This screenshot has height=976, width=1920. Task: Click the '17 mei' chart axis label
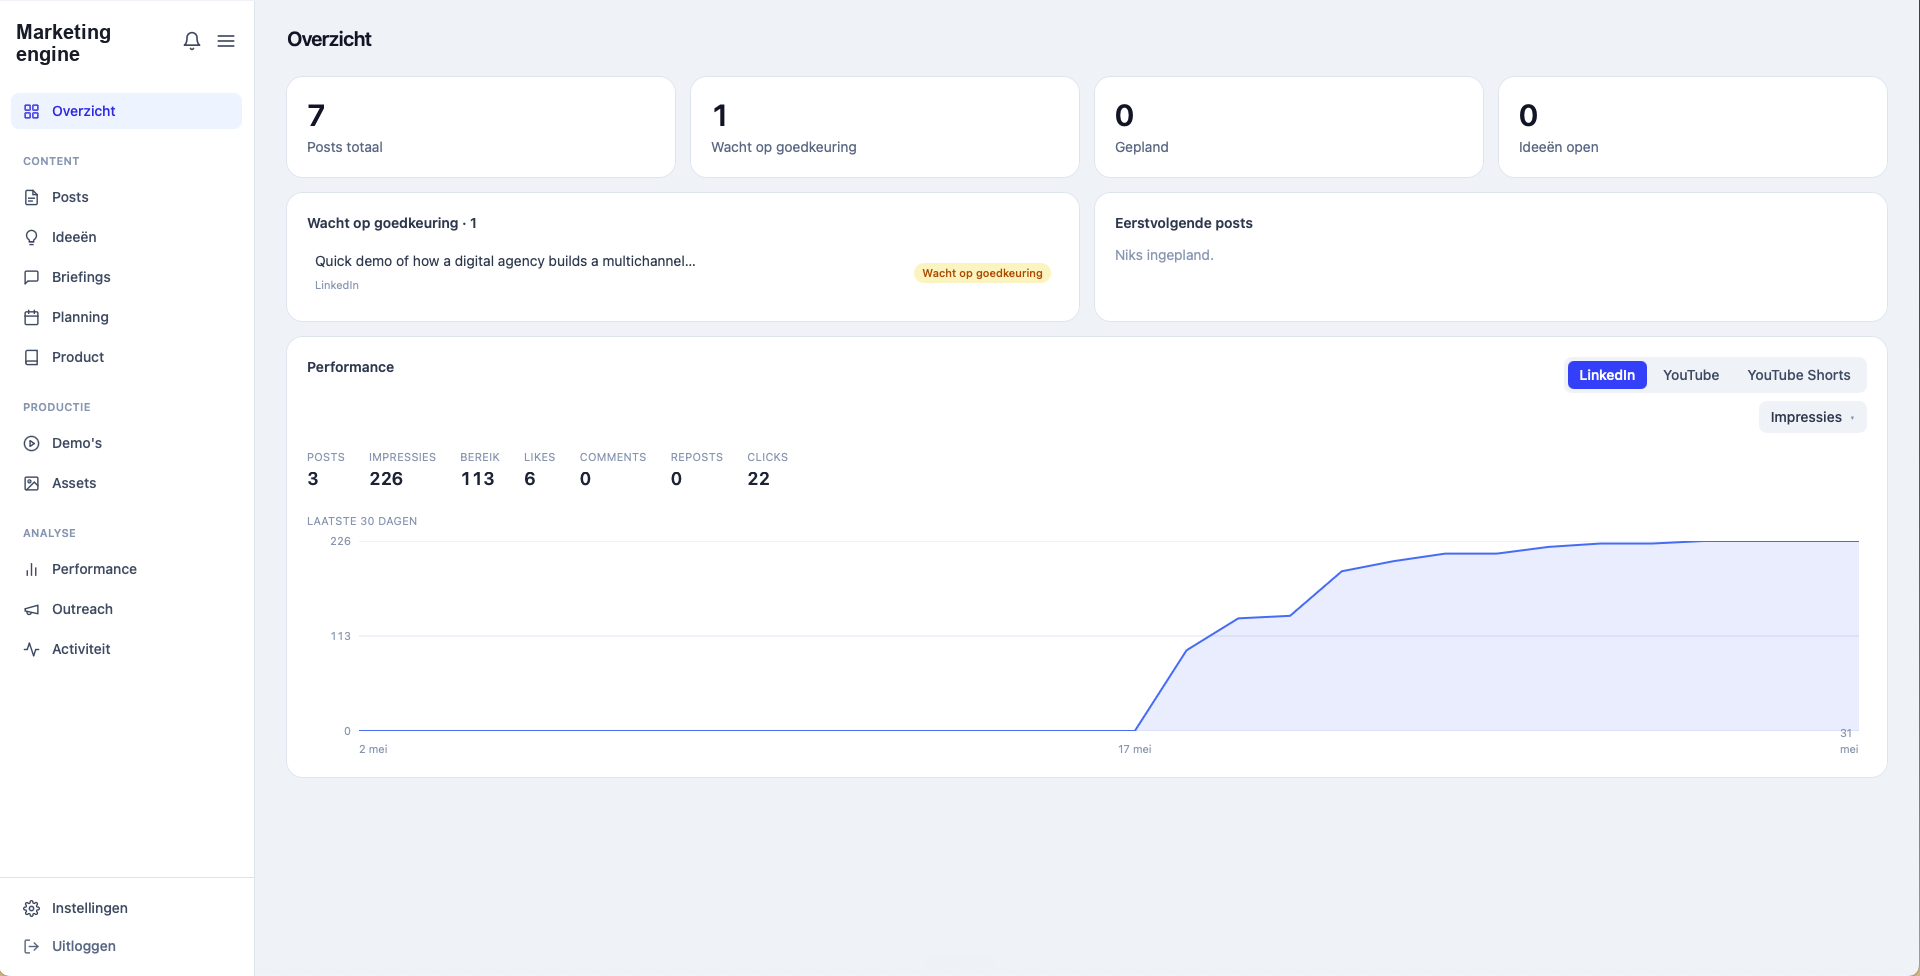[1134, 749]
